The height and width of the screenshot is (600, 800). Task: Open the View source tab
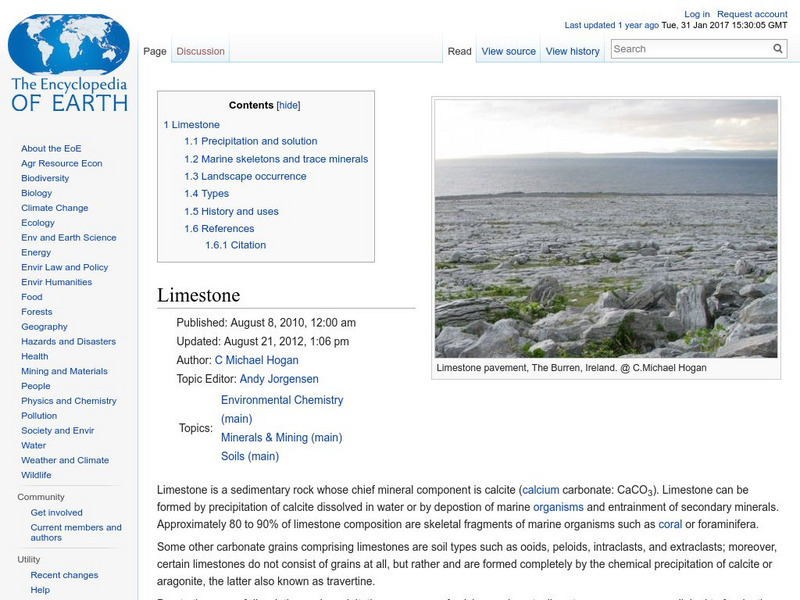tap(509, 52)
